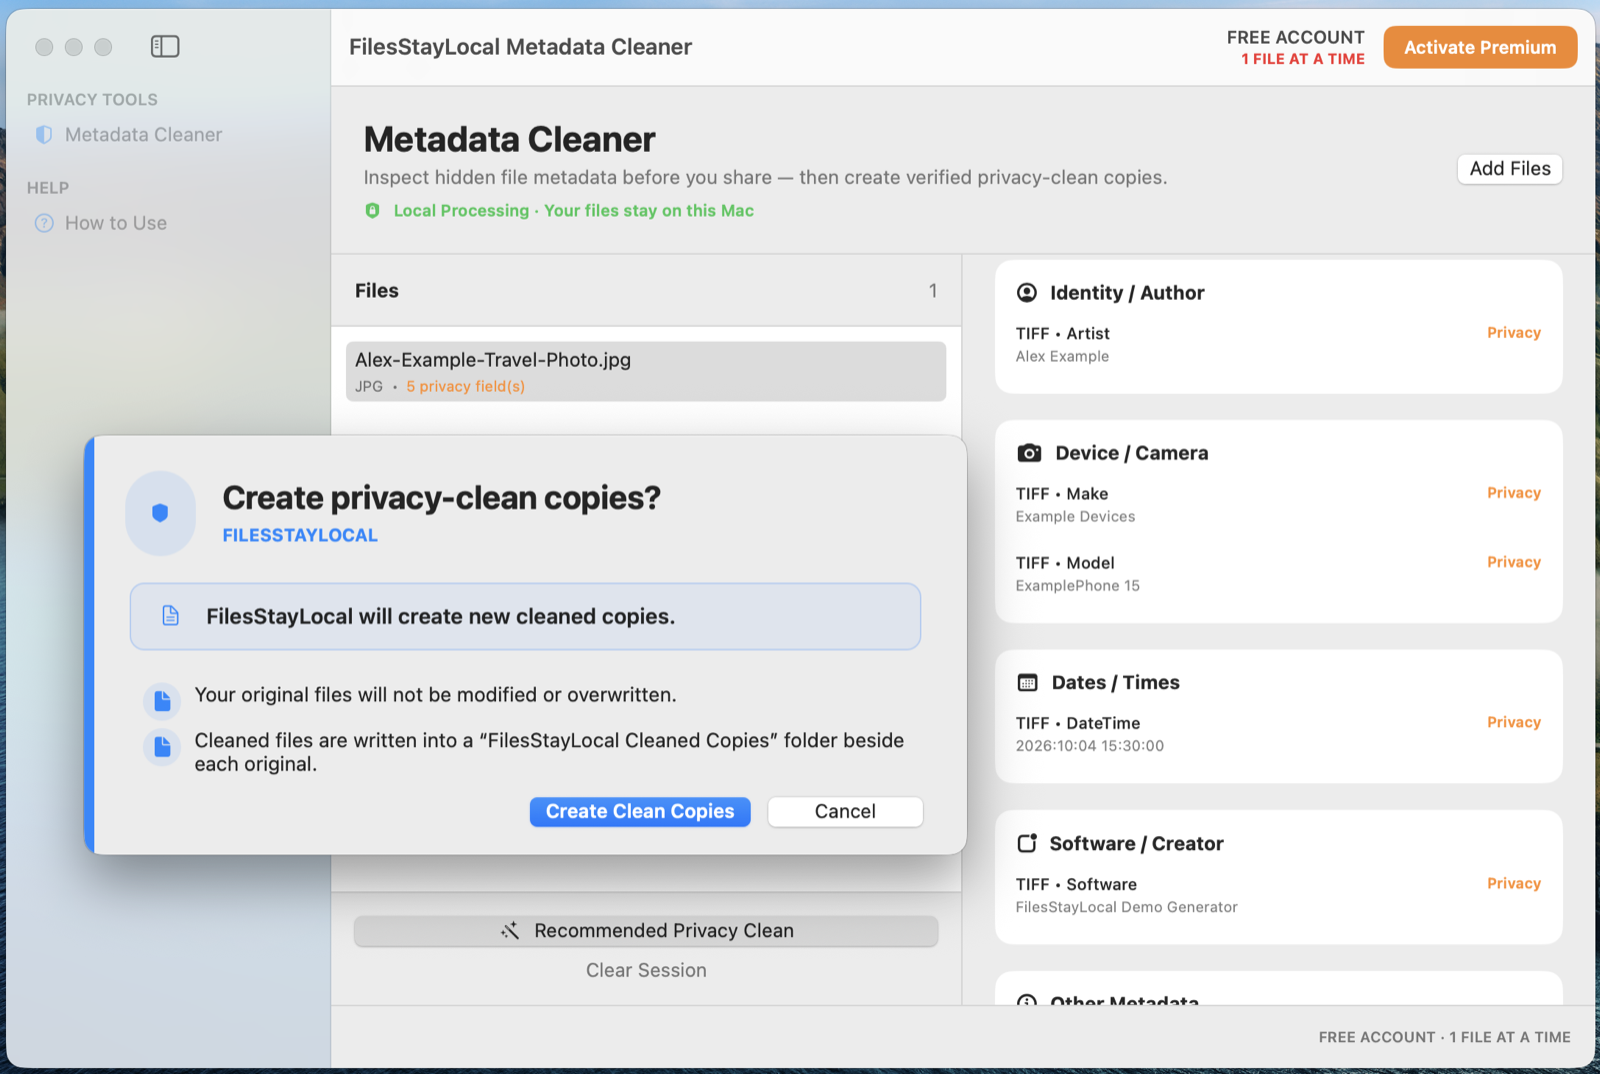This screenshot has height=1074, width=1600.
Task: Click the Identity / Author heading
Action: pyautogui.click(x=1127, y=292)
